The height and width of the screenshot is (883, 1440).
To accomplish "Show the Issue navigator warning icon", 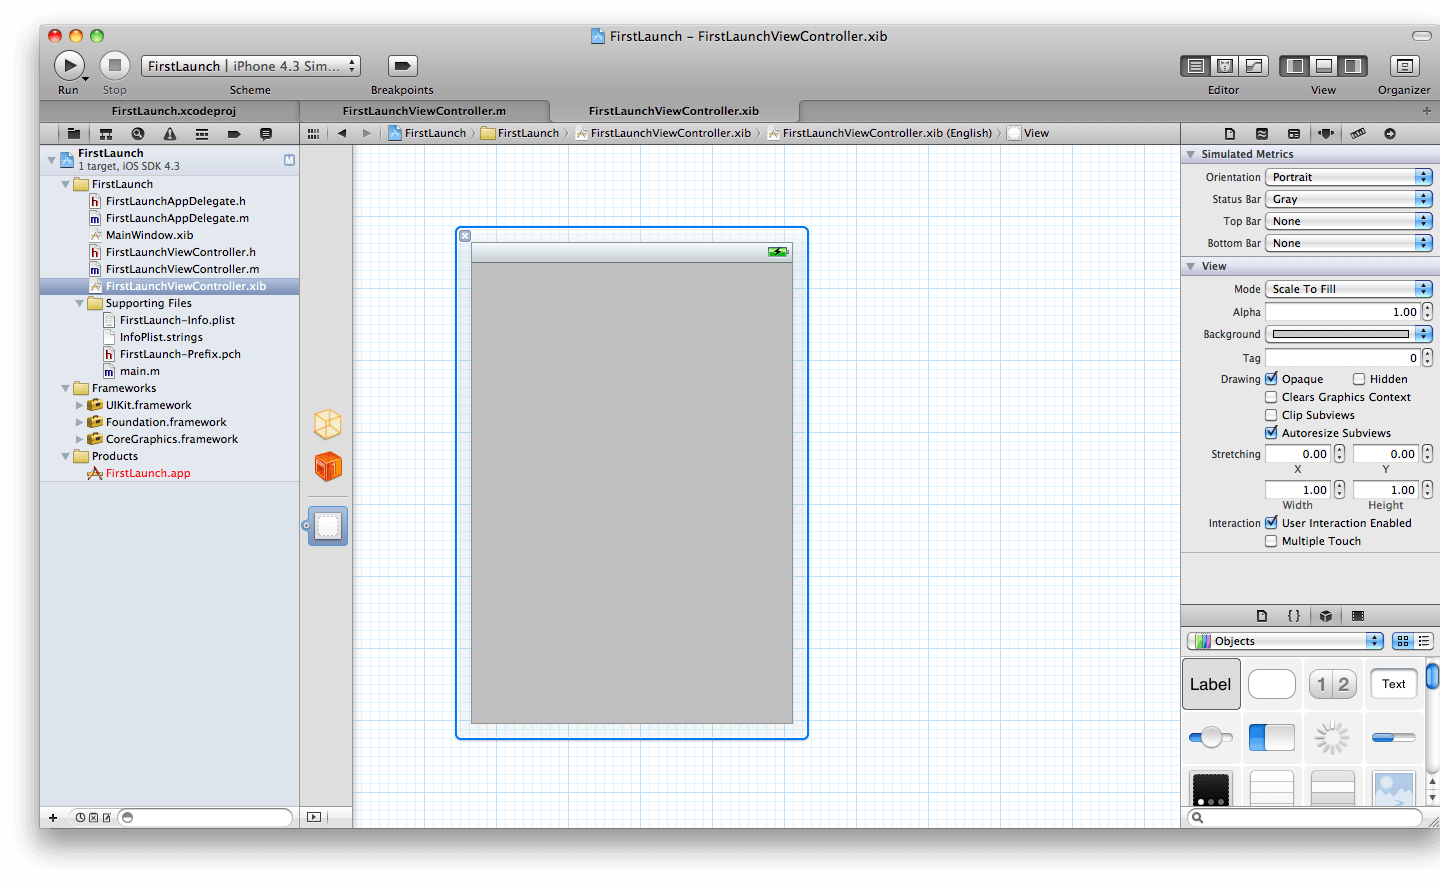I will point(170,133).
